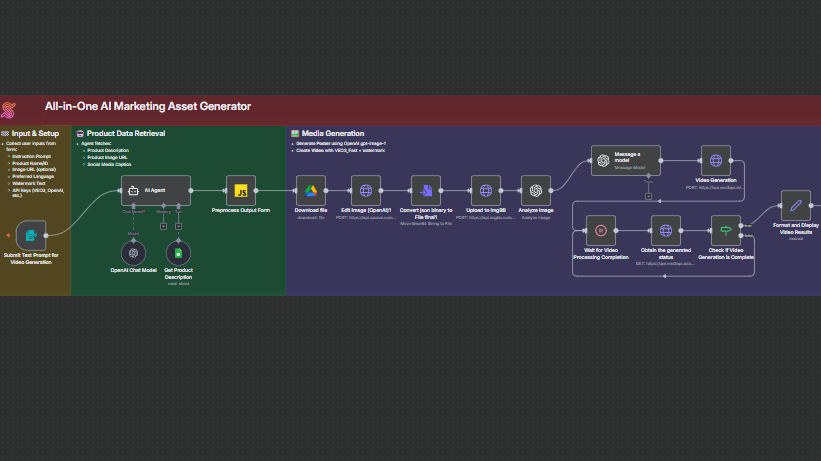The width and height of the screenshot is (821, 461).
Task: Click the Convert json binary to File node
Action: 426,190
